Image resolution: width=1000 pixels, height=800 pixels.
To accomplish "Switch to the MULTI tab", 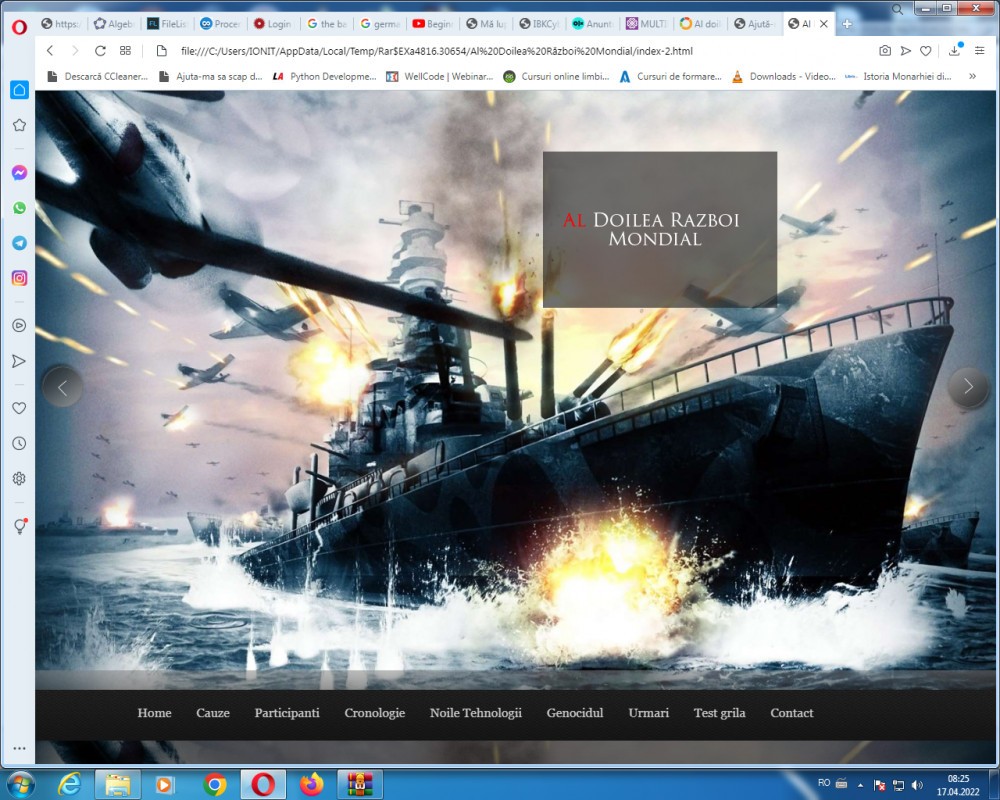I will pyautogui.click(x=646, y=24).
